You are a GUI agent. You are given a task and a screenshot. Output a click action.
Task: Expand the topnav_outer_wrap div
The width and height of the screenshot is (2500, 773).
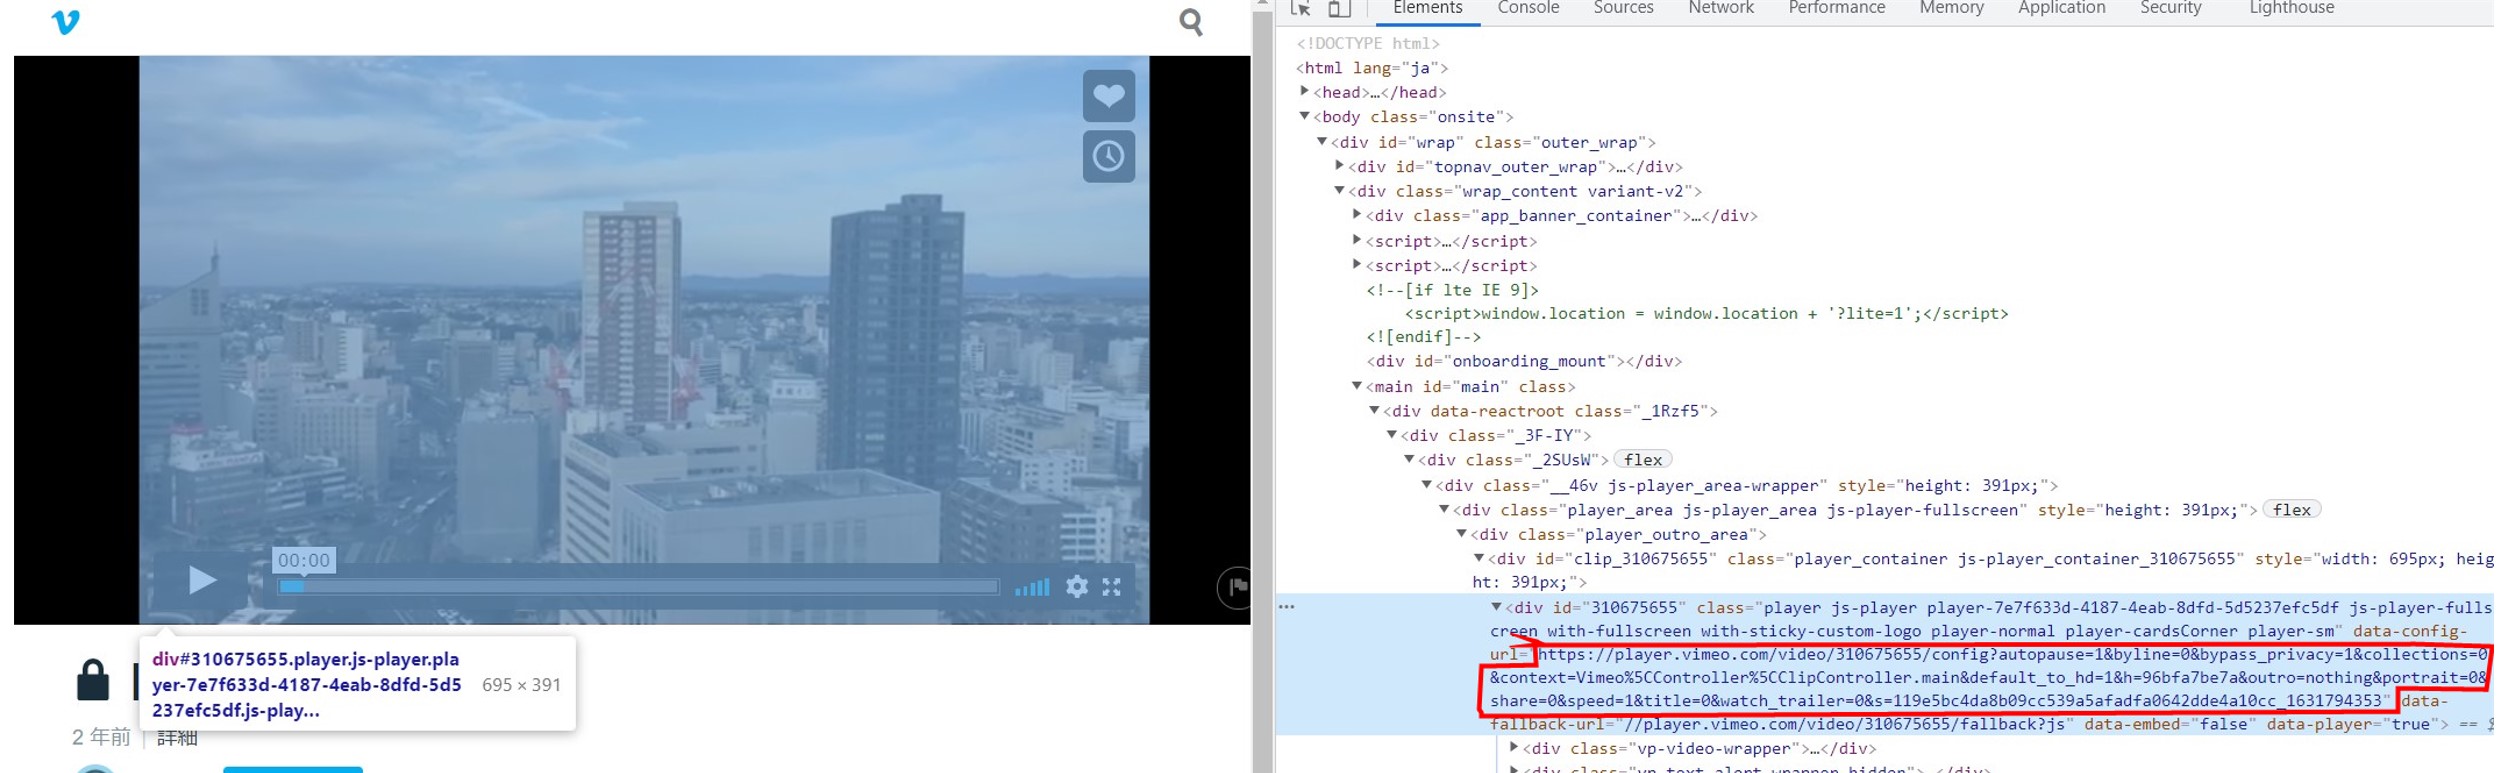[x=1339, y=166]
